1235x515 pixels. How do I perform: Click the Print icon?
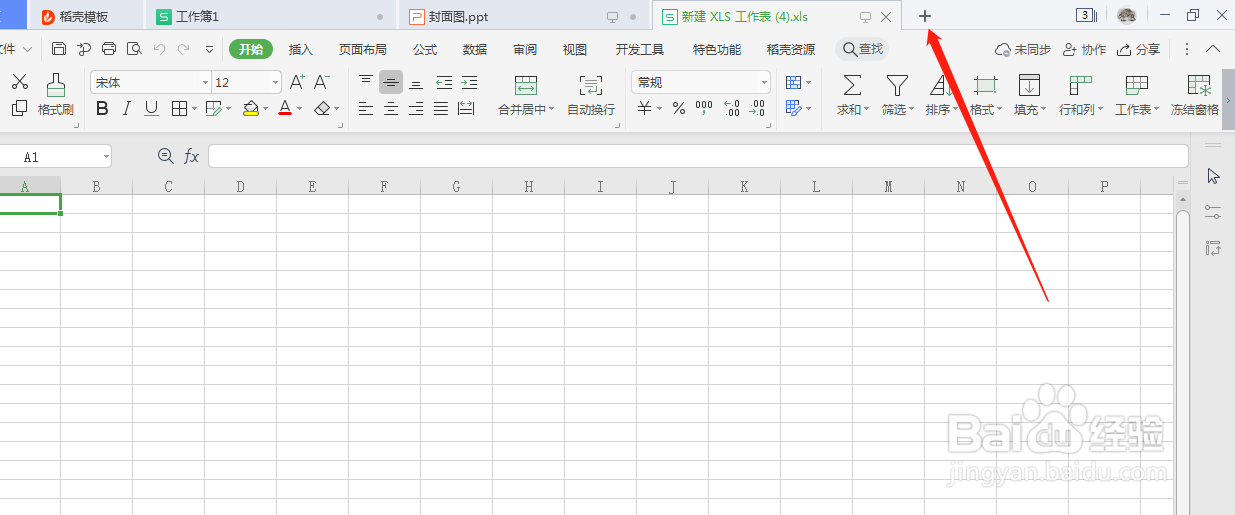coord(109,49)
